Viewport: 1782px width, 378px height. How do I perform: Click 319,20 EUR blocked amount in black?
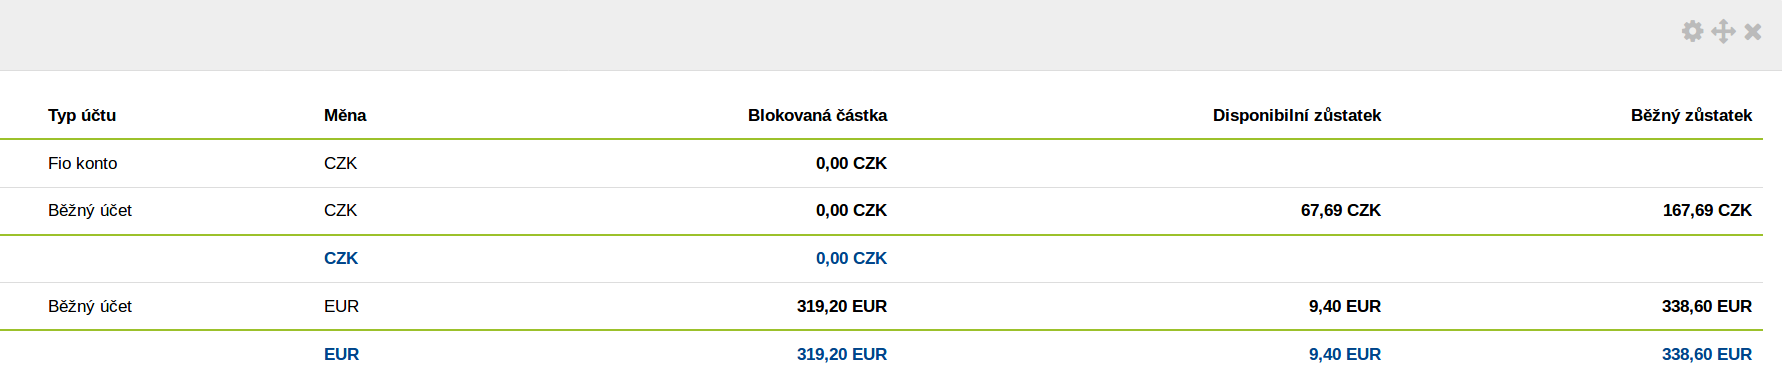842,306
